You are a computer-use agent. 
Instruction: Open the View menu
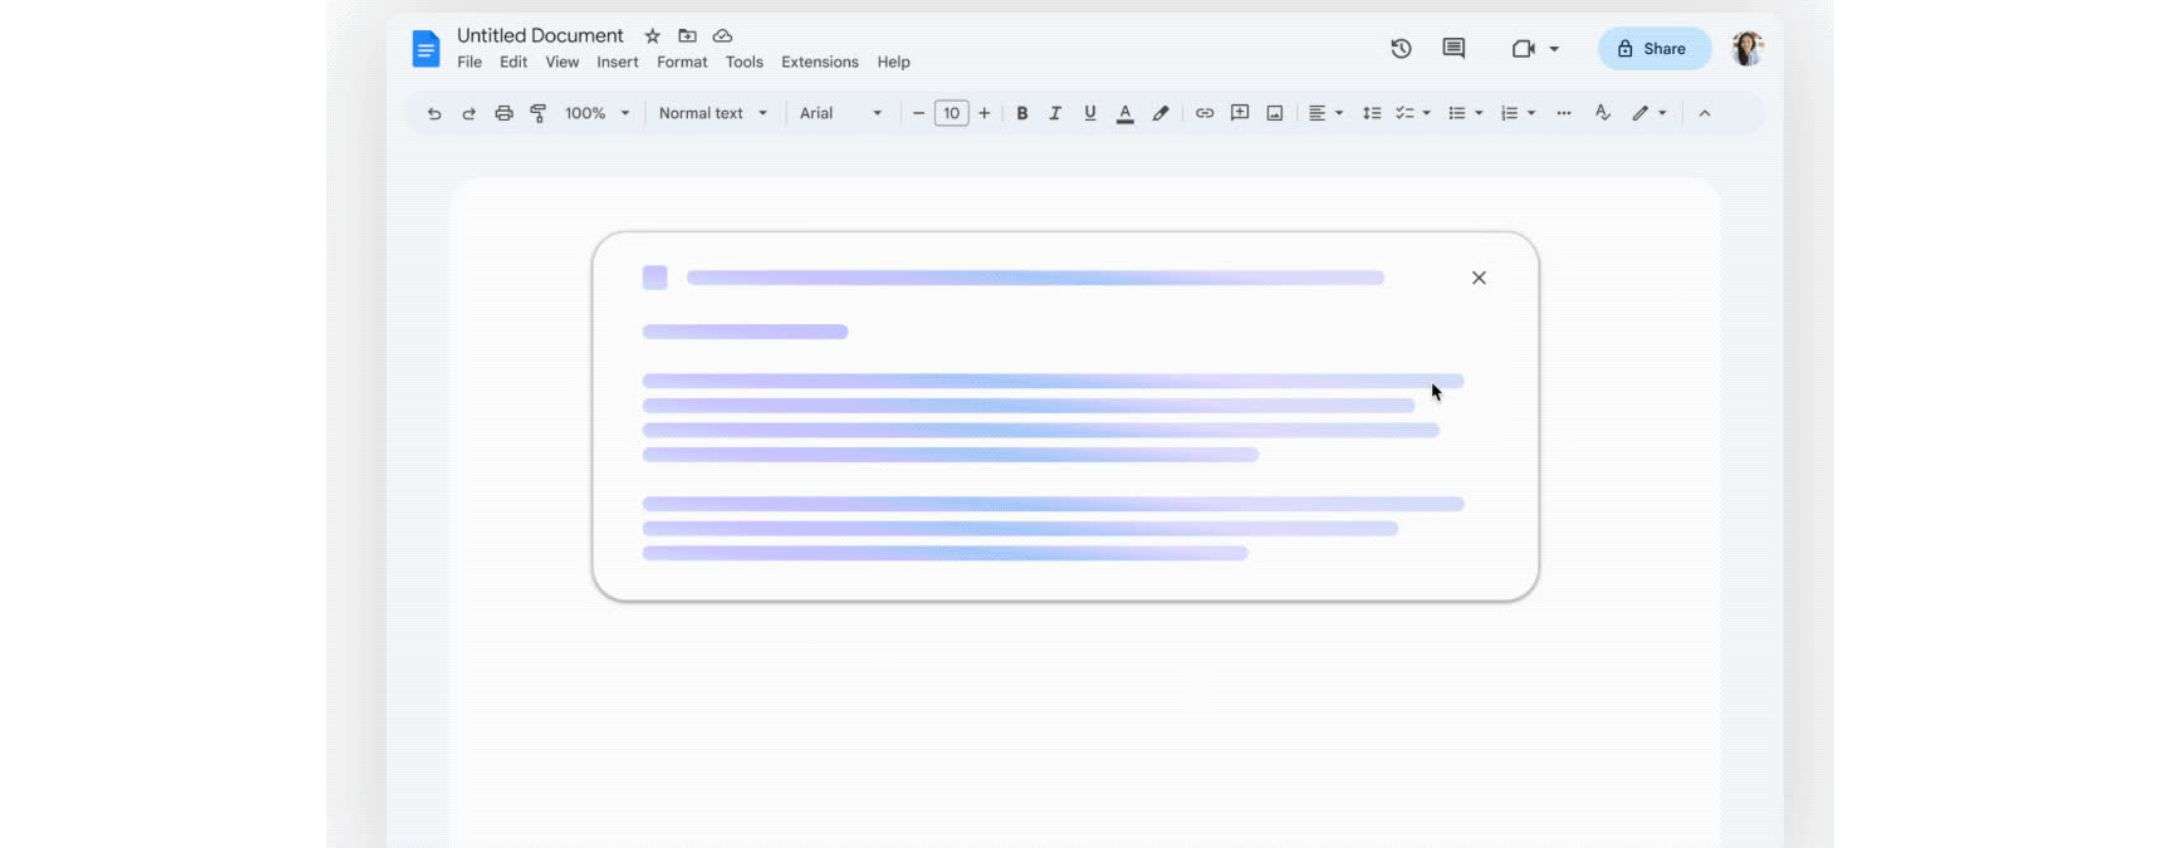tap(562, 62)
